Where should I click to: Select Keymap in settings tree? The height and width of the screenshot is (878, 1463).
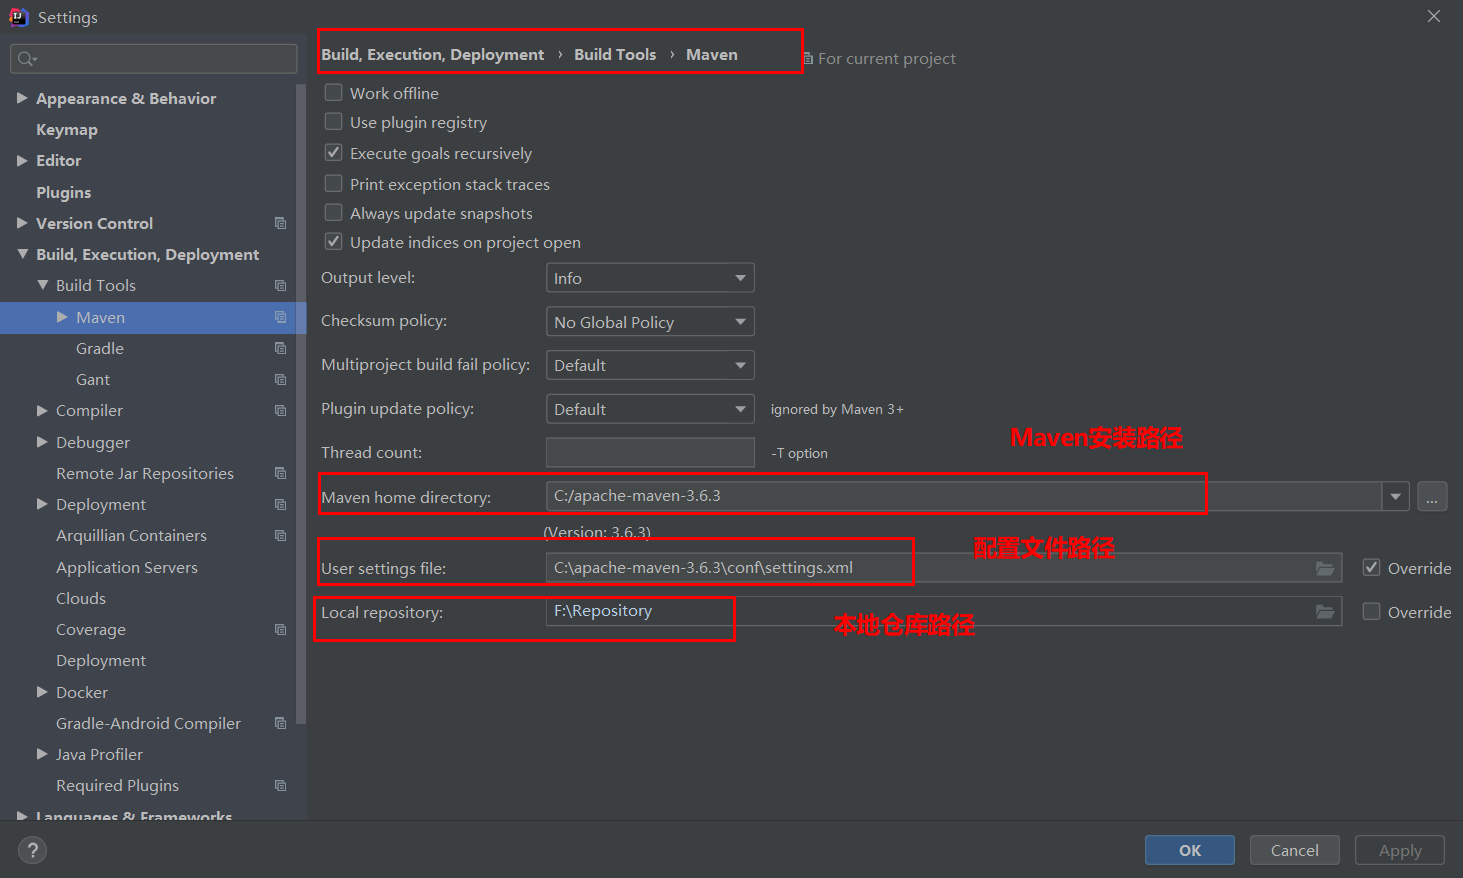click(67, 129)
